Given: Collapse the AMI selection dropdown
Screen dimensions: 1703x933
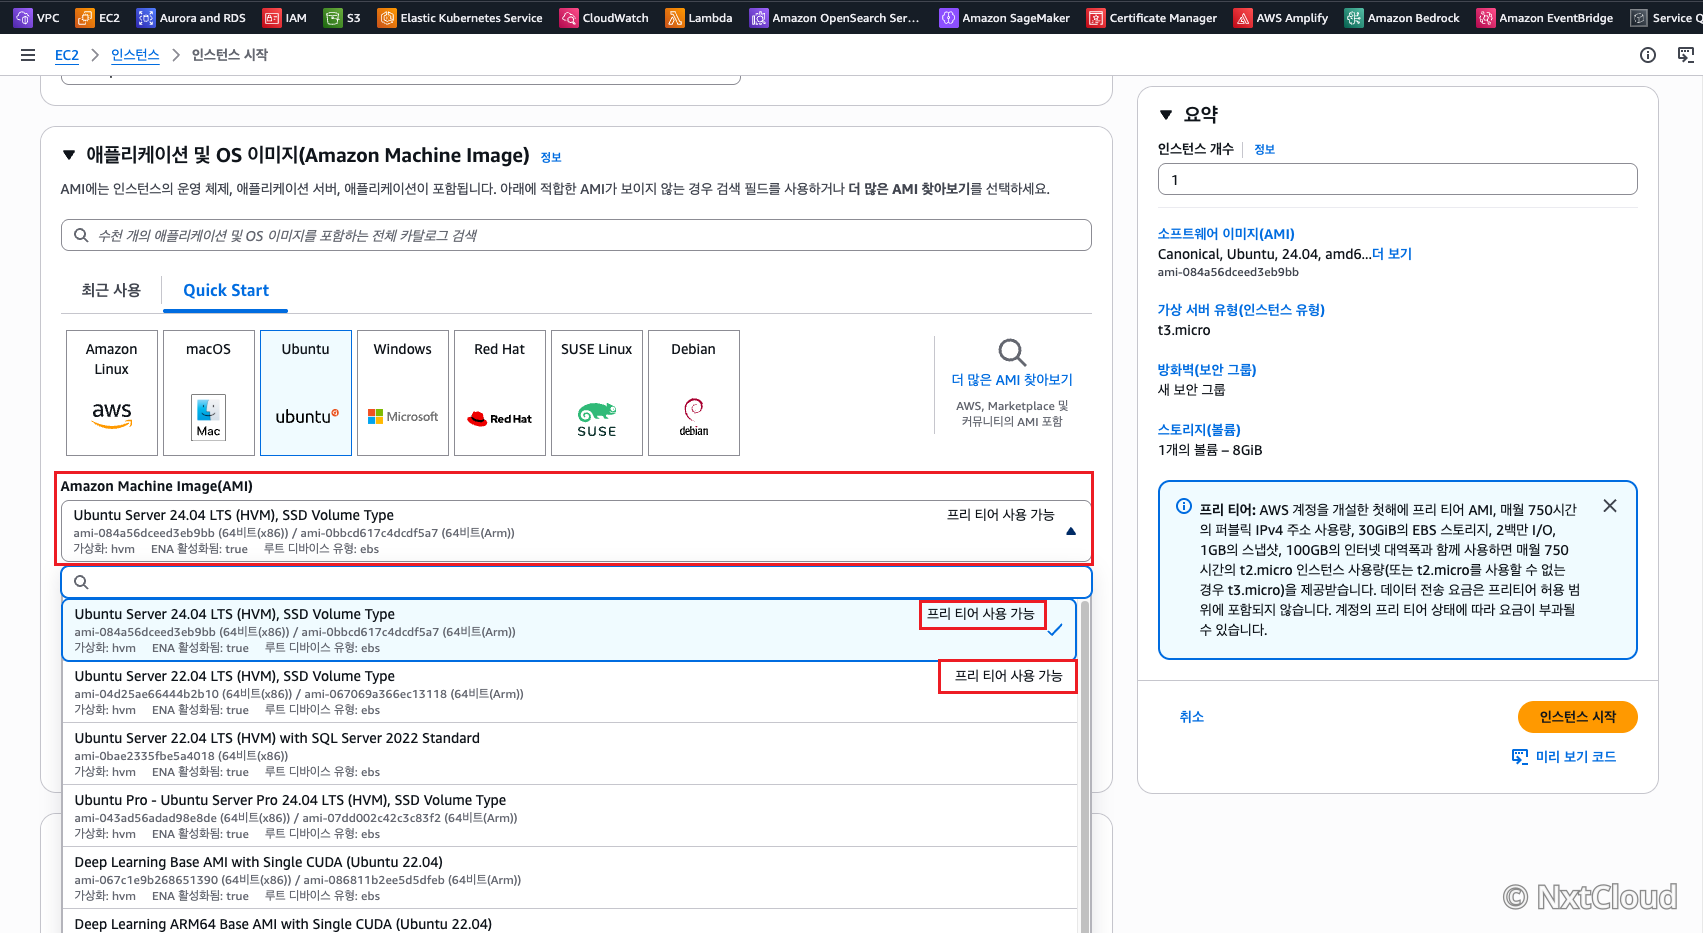Looking at the screenshot, I should coord(1071,531).
